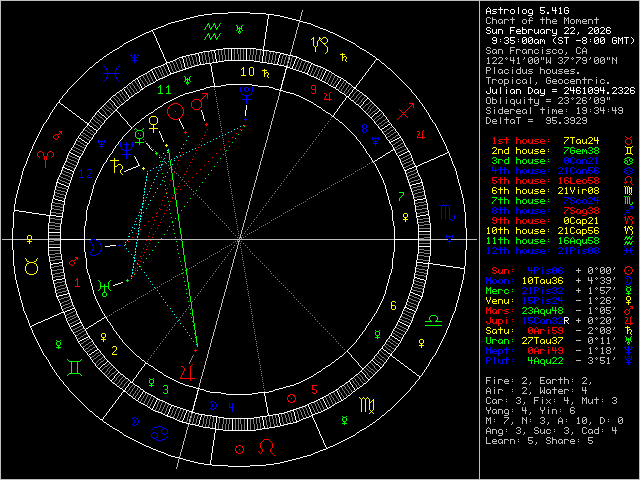Viewport: 640px width, 480px height.
Task: Click the blue Pisces sign in the outer ring
Action: [111, 74]
